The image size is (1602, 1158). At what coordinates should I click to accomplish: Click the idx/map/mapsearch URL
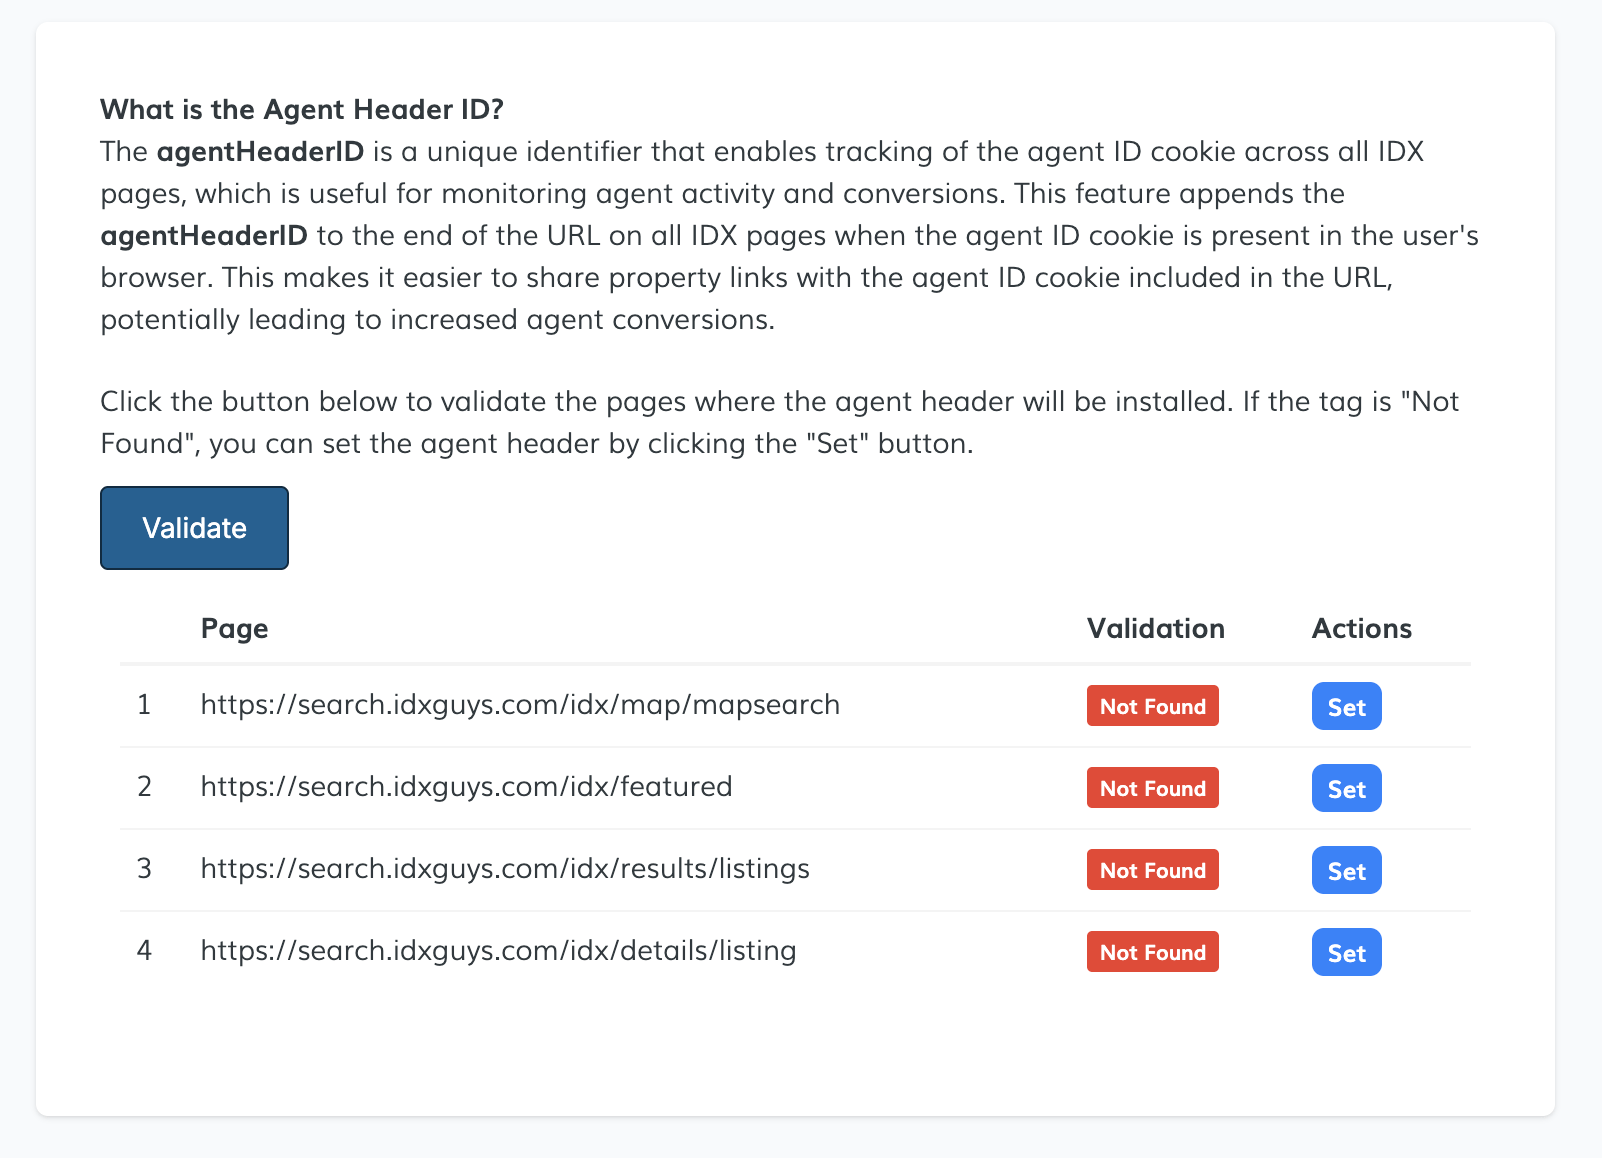(520, 705)
